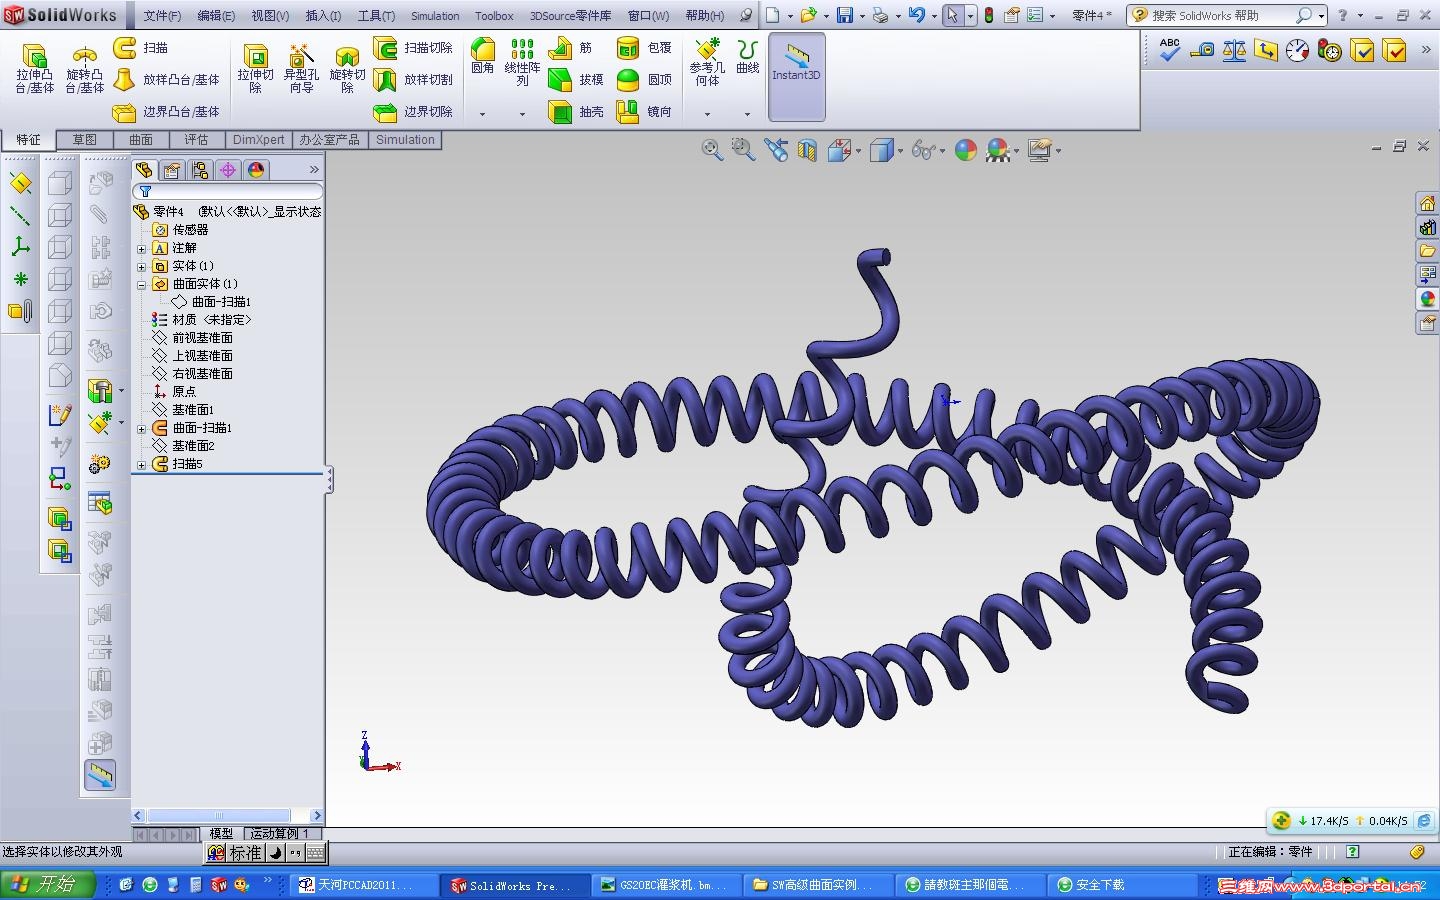Switch to the 草图 sketch tab
The height and width of the screenshot is (900, 1440).
(84, 140)
